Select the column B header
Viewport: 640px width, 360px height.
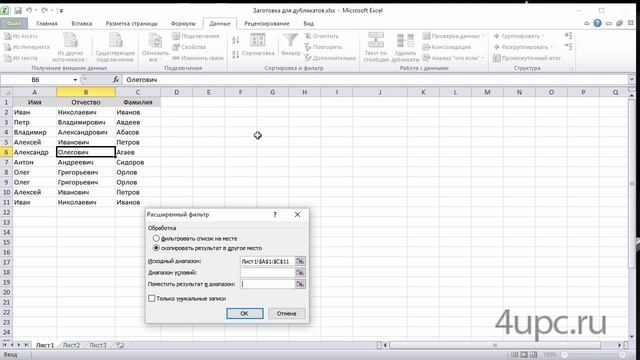[x=86, y=92]
